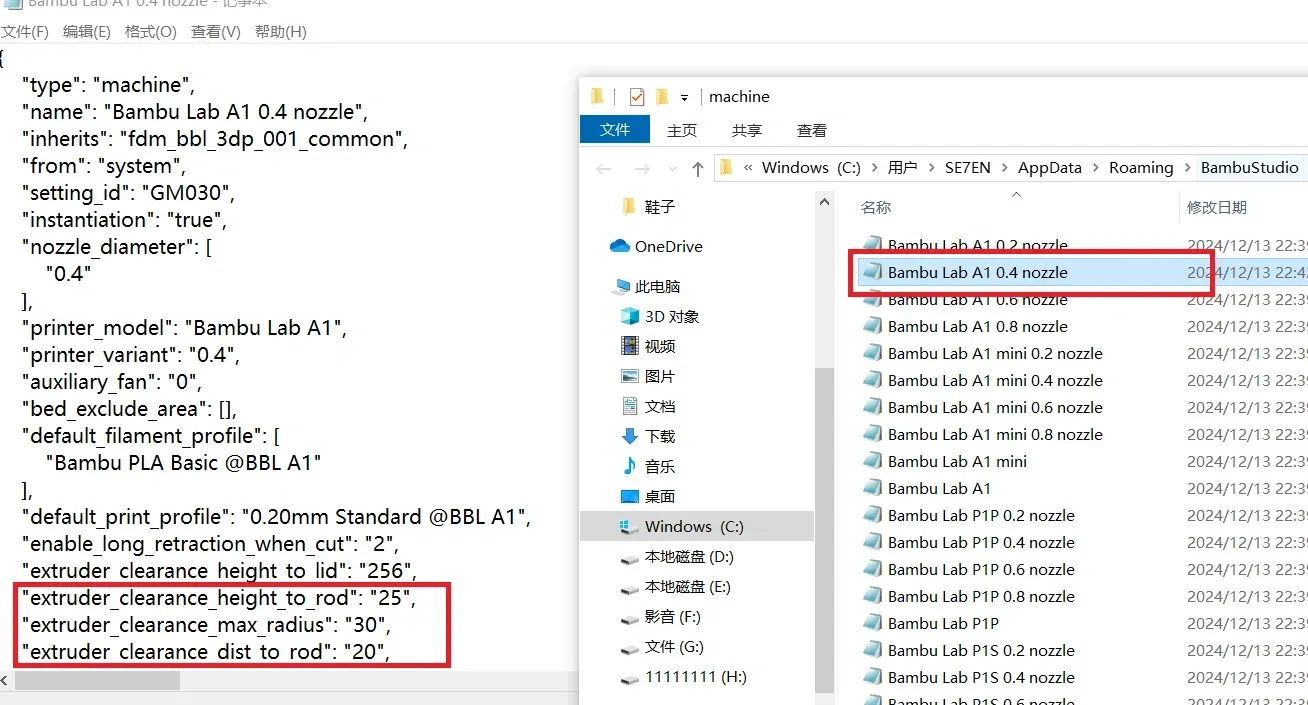Select file Bambu Lab P1P 0.2 nozzle

pos(968,515)
